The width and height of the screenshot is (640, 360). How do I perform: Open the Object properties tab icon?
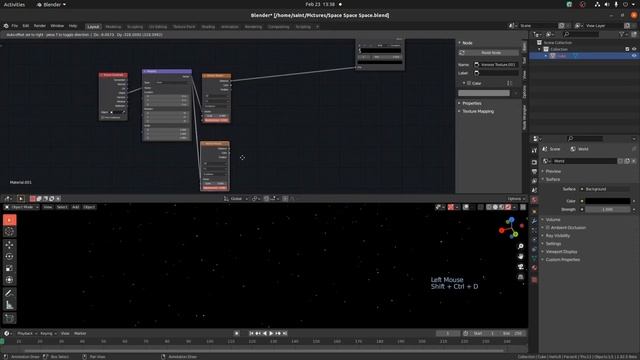pyautogui.click(x=534, y=211)
